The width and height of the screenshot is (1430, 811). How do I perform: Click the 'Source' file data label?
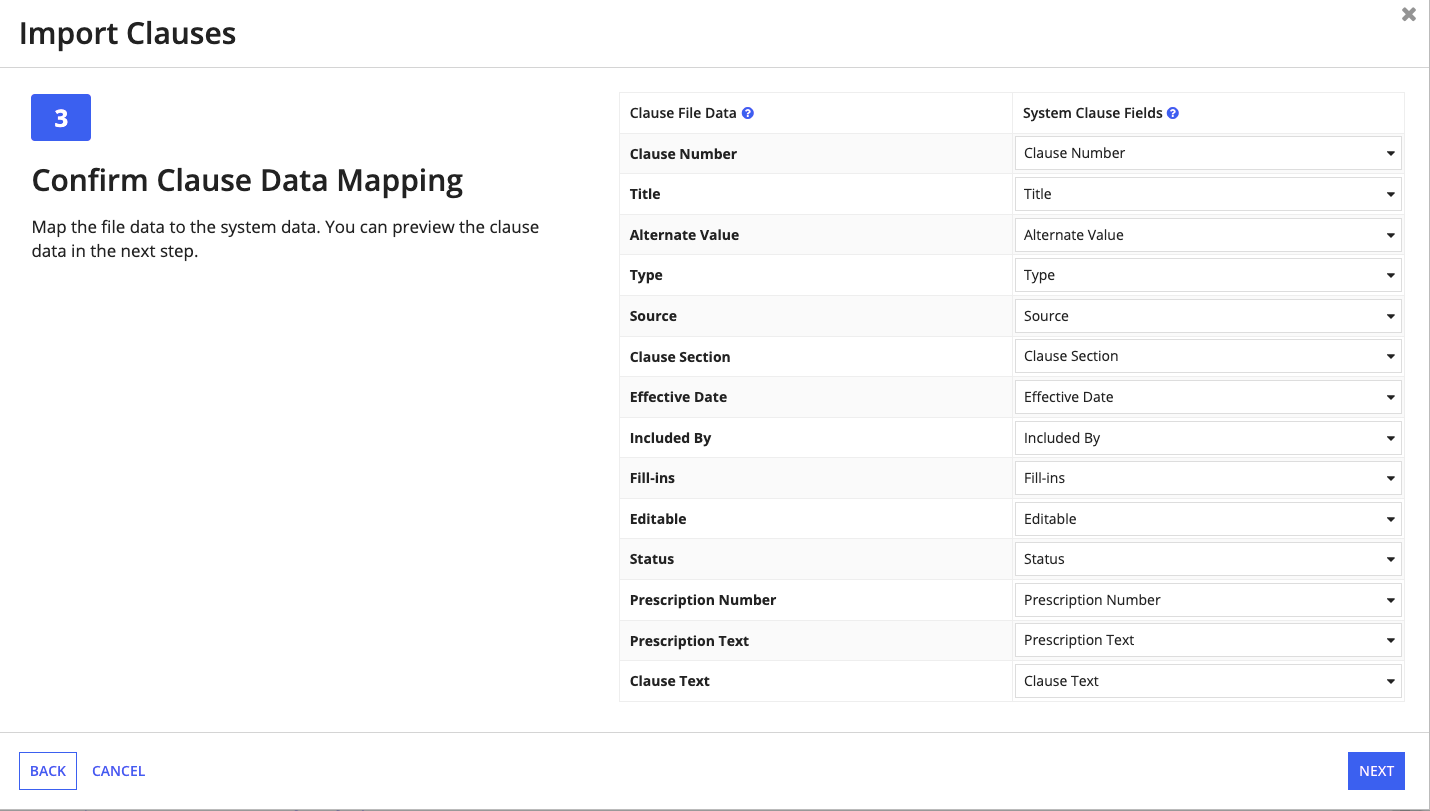(x=653, y=316)
